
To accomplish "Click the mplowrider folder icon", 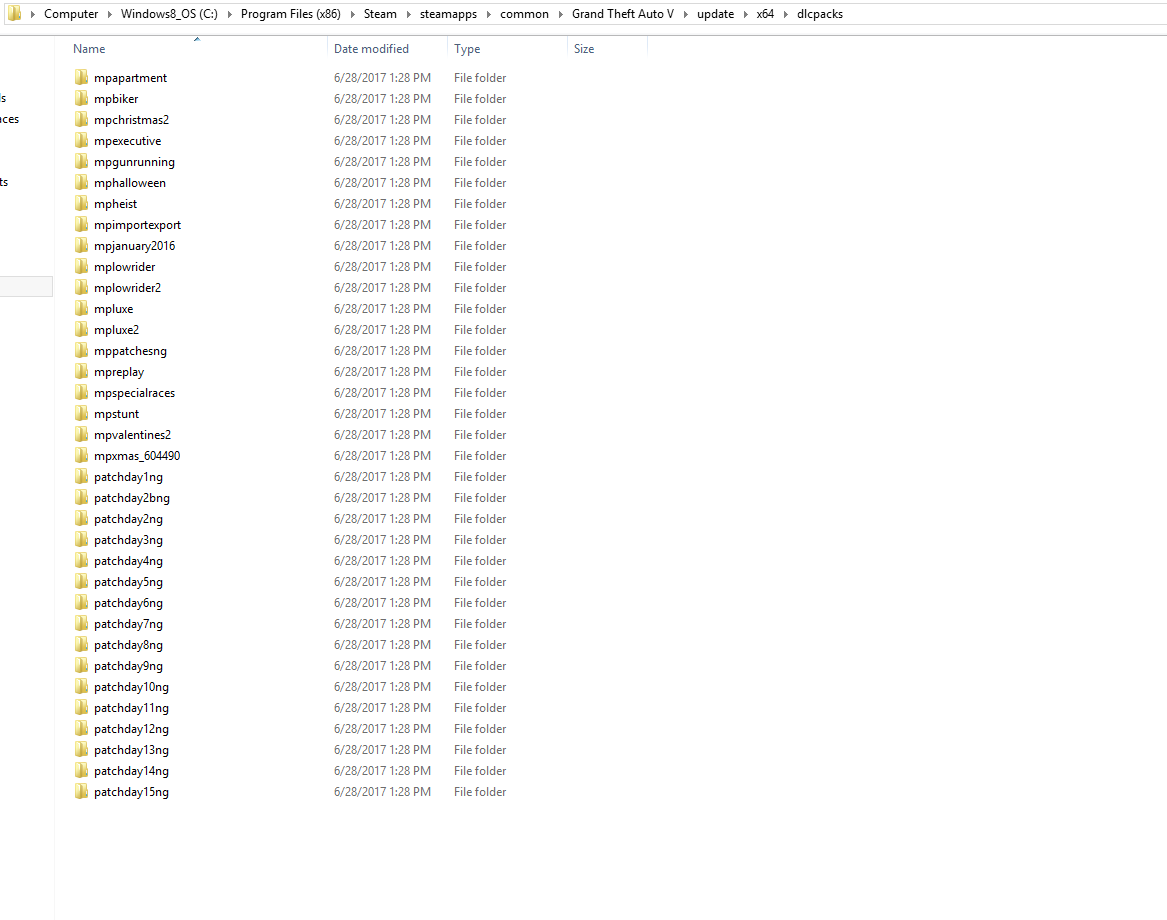I will pos(81,266).
